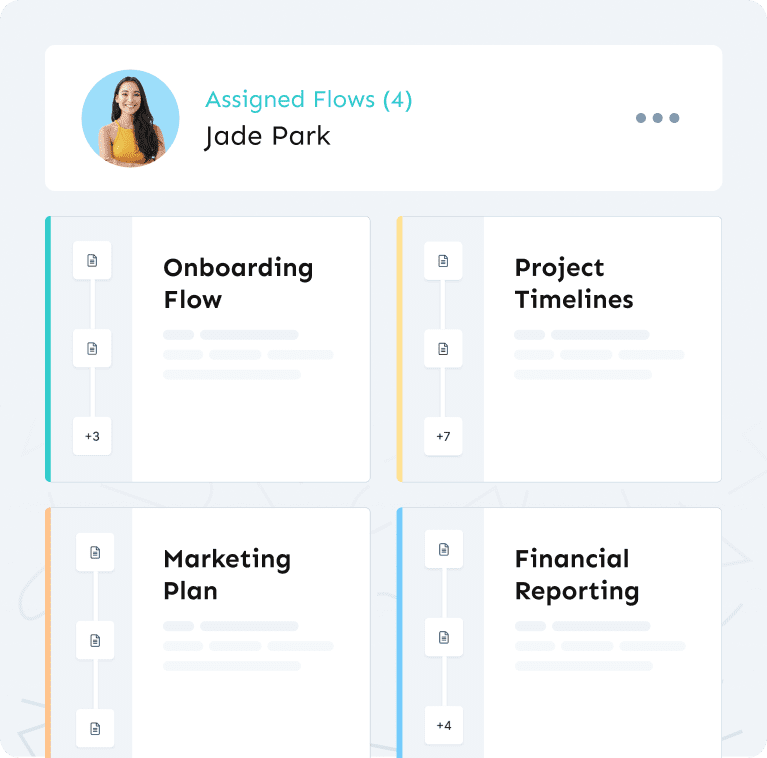Expand the +4 more steps in Financial Reporting
The image size is (767, 758).
[444, 725]
